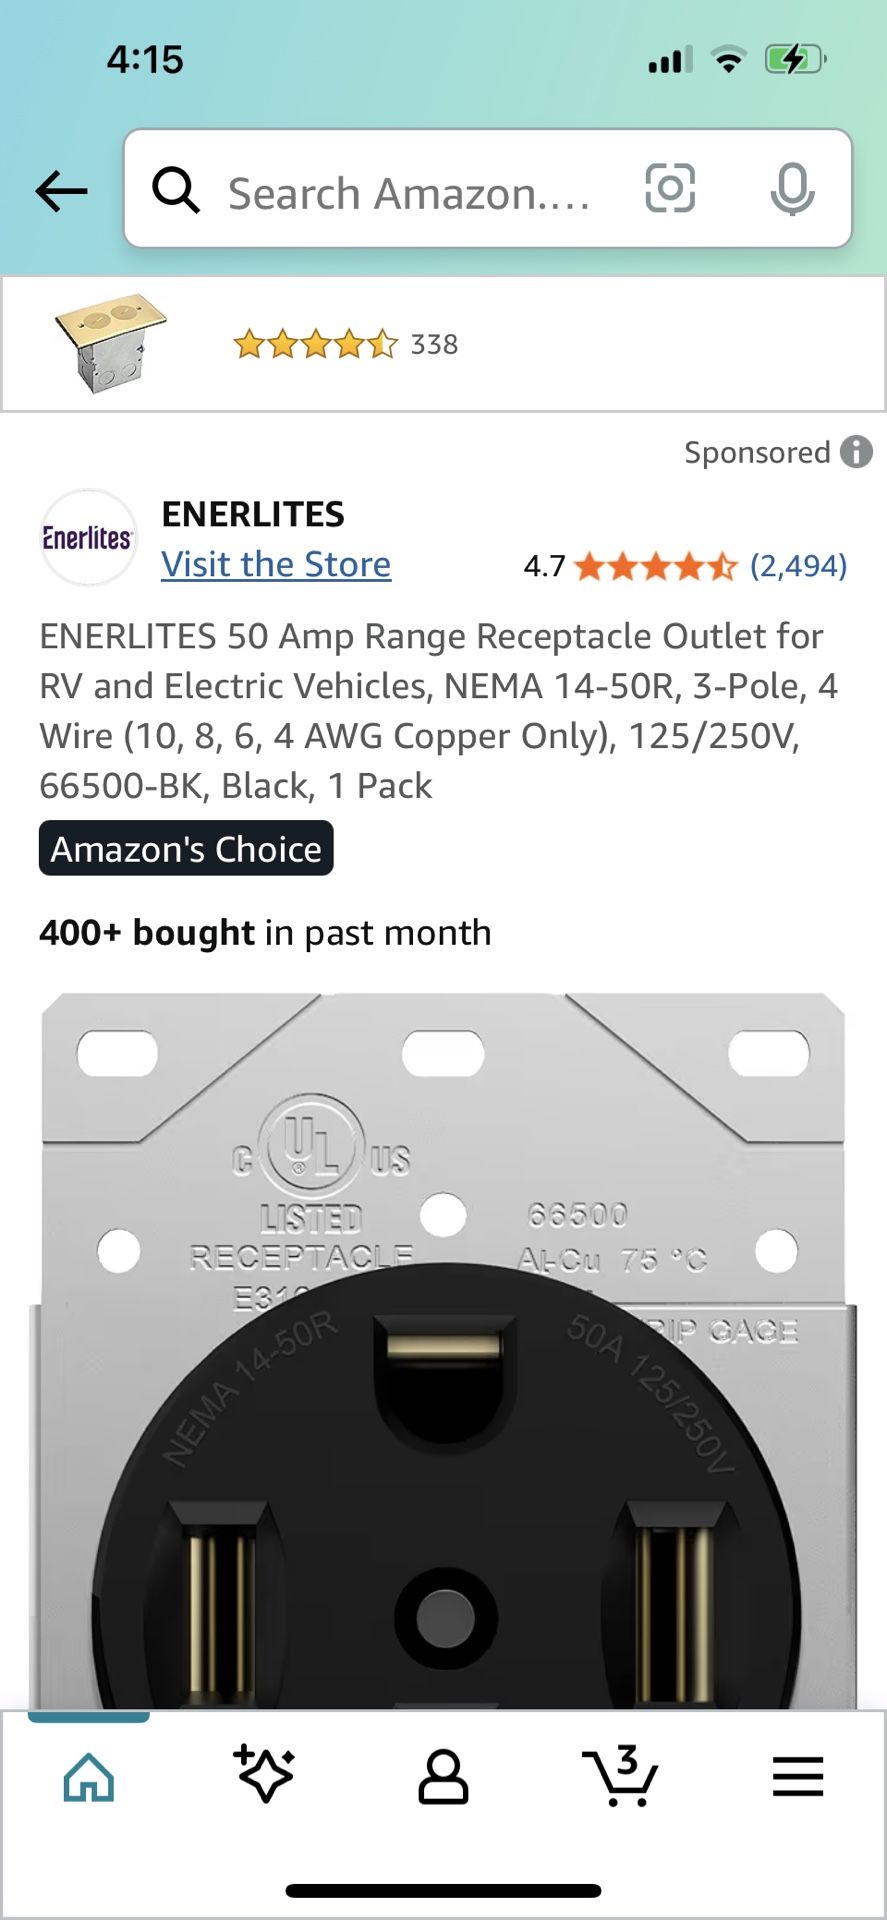This screenshot has width=887, height=1920.
Task: Tap the 4.7 star rating stars
Action: [x=656, y=567]
